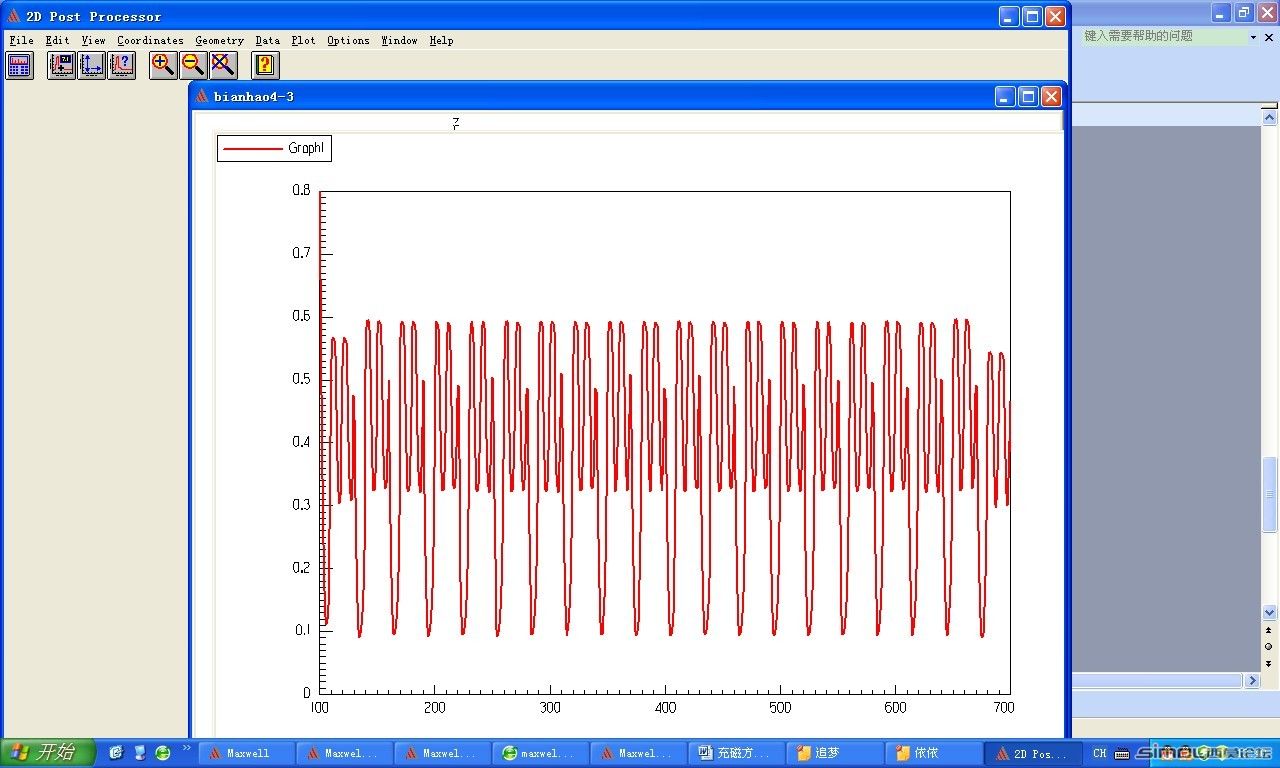Open the calculator toolbar icon
This screenshot has width=1280, height=768.
click(x=20, y=66)
